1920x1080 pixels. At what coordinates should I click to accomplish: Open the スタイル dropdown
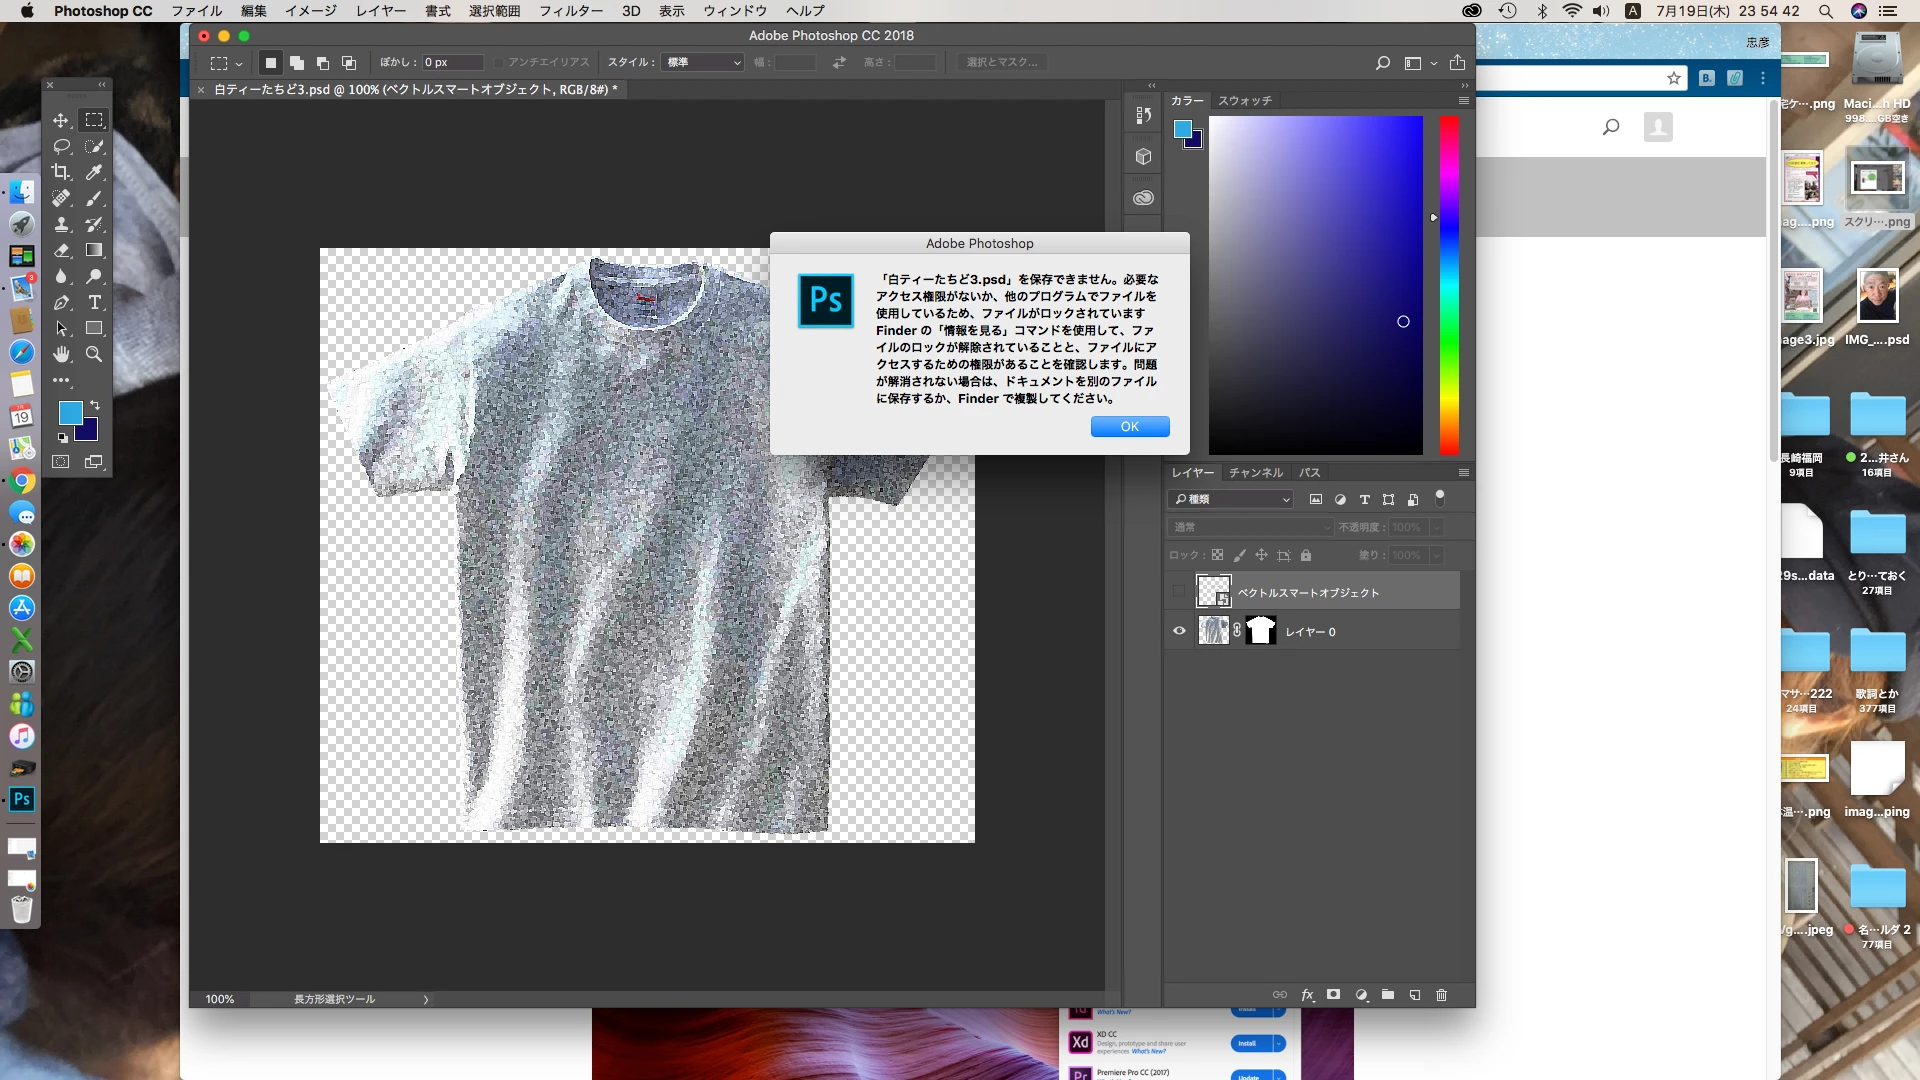pos(703,62)
